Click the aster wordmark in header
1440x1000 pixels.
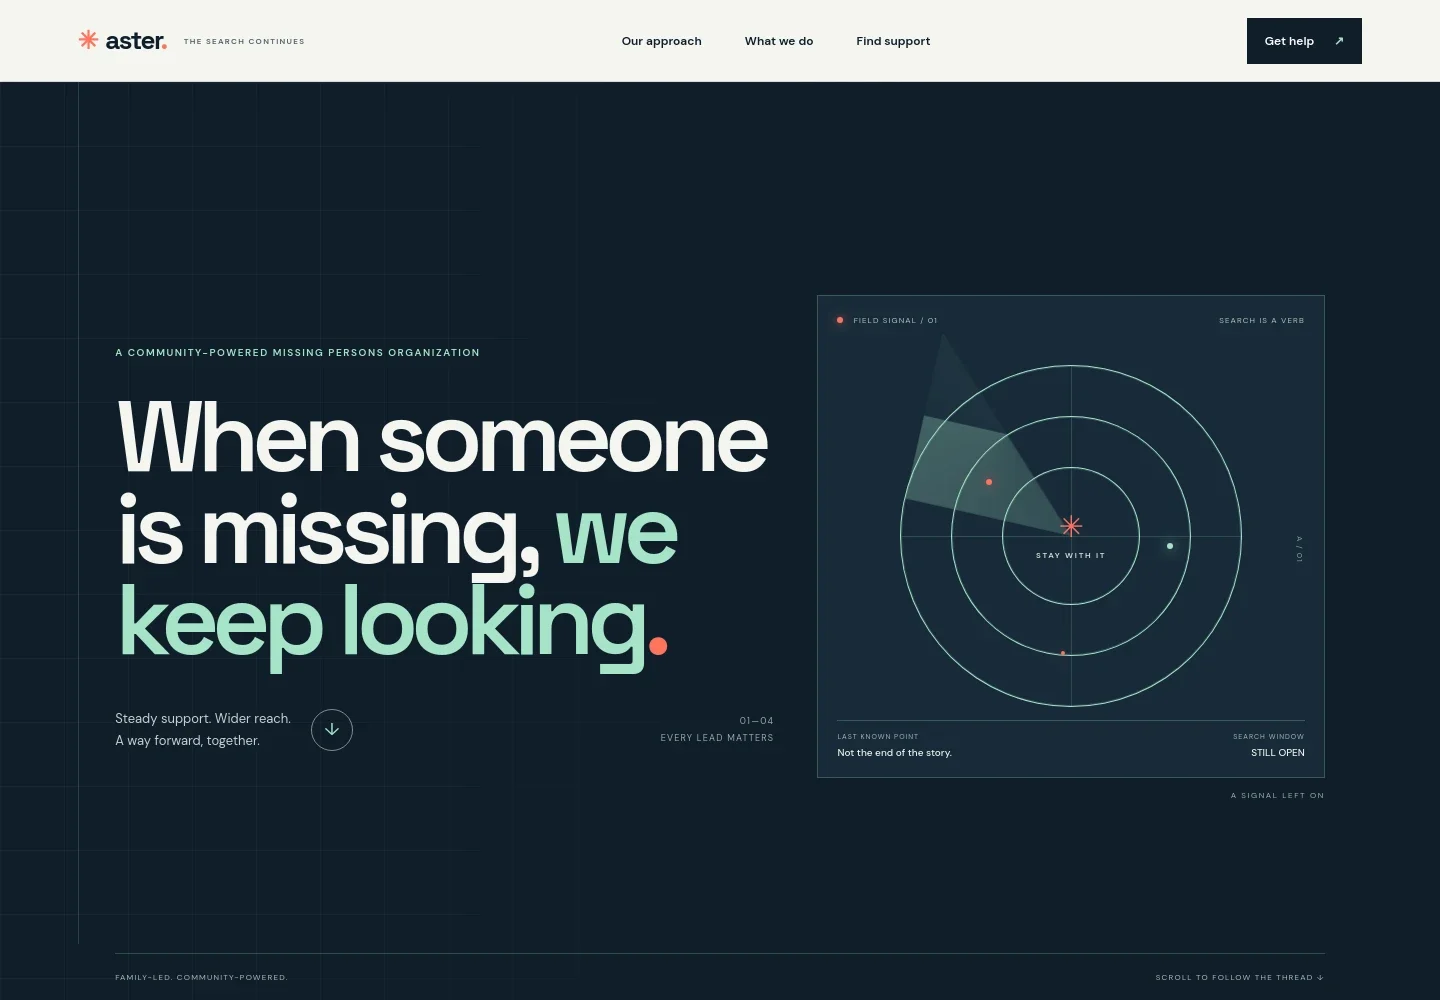click(136, 41)
